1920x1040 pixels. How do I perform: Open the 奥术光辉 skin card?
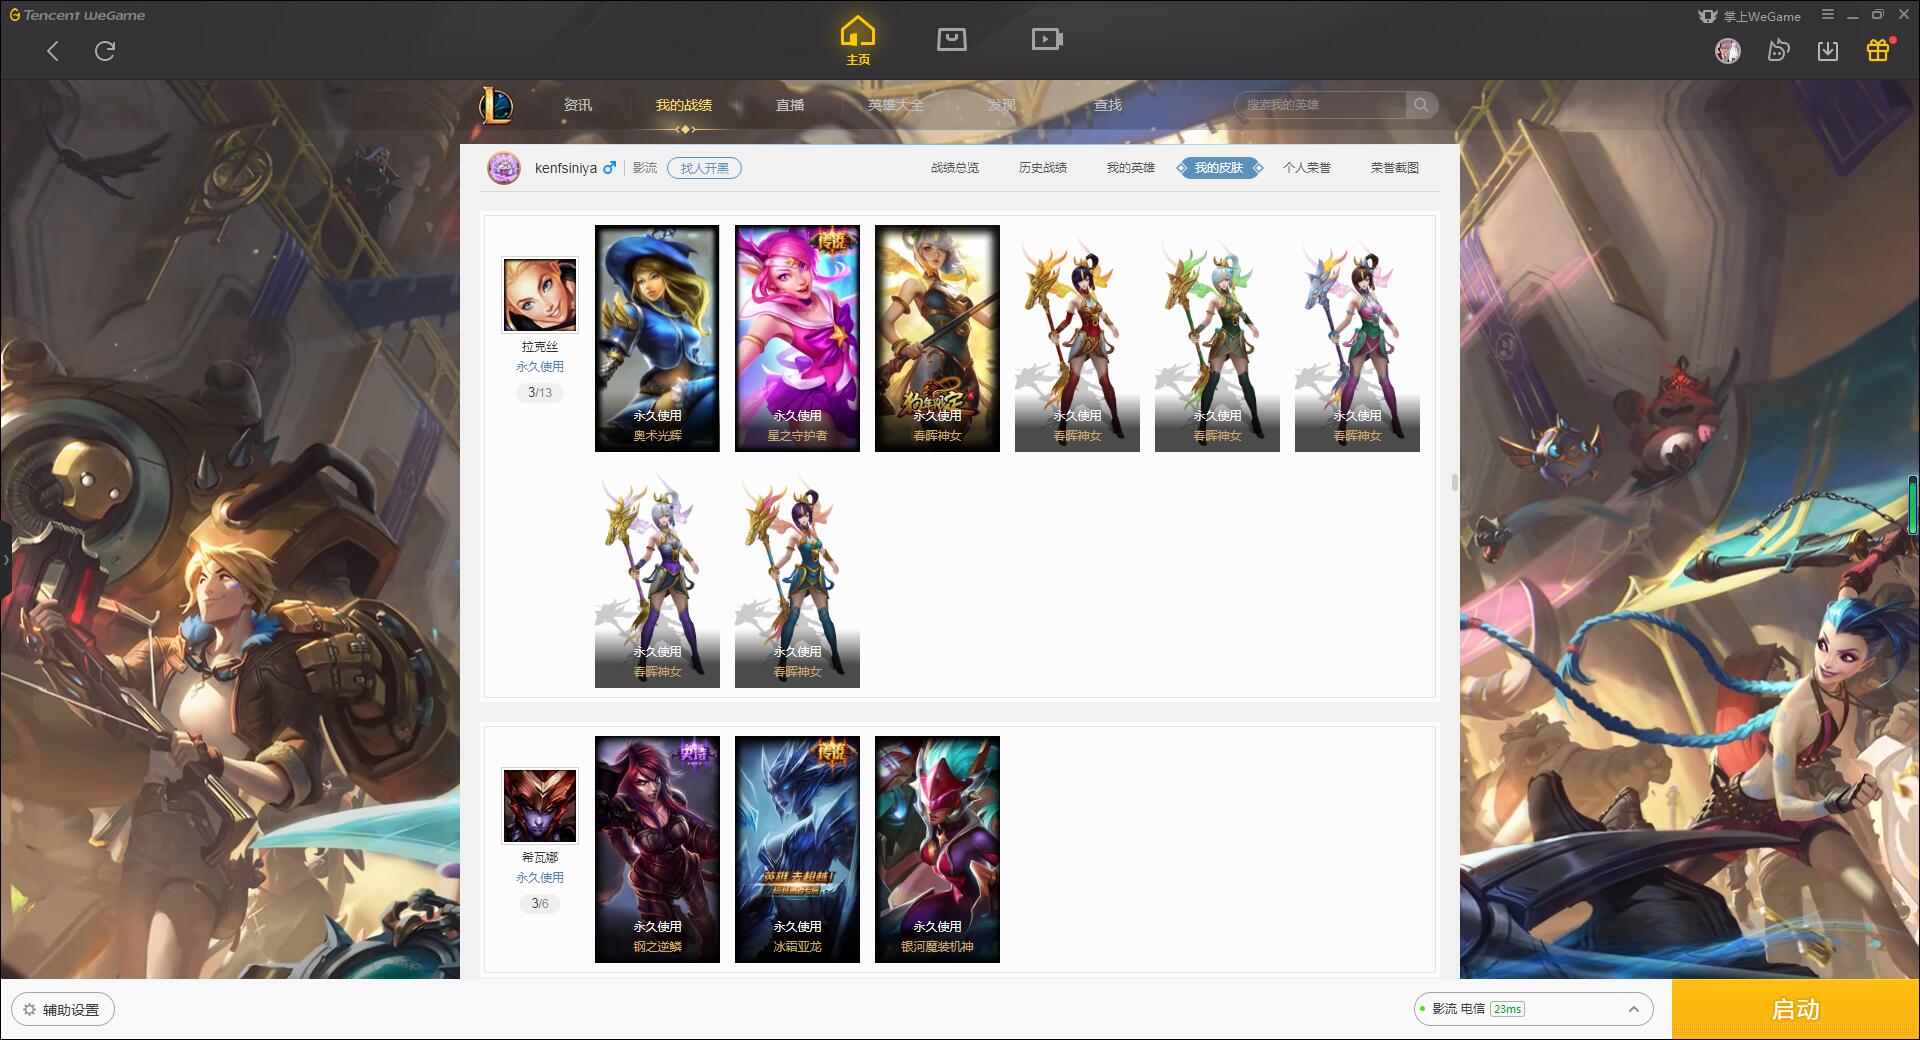657,338
